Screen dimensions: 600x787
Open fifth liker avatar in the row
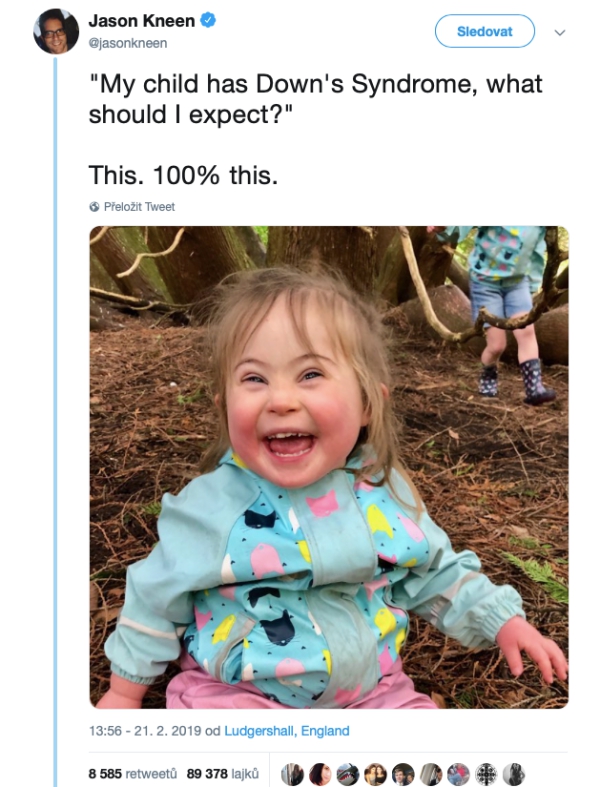[x=403, y=774]
